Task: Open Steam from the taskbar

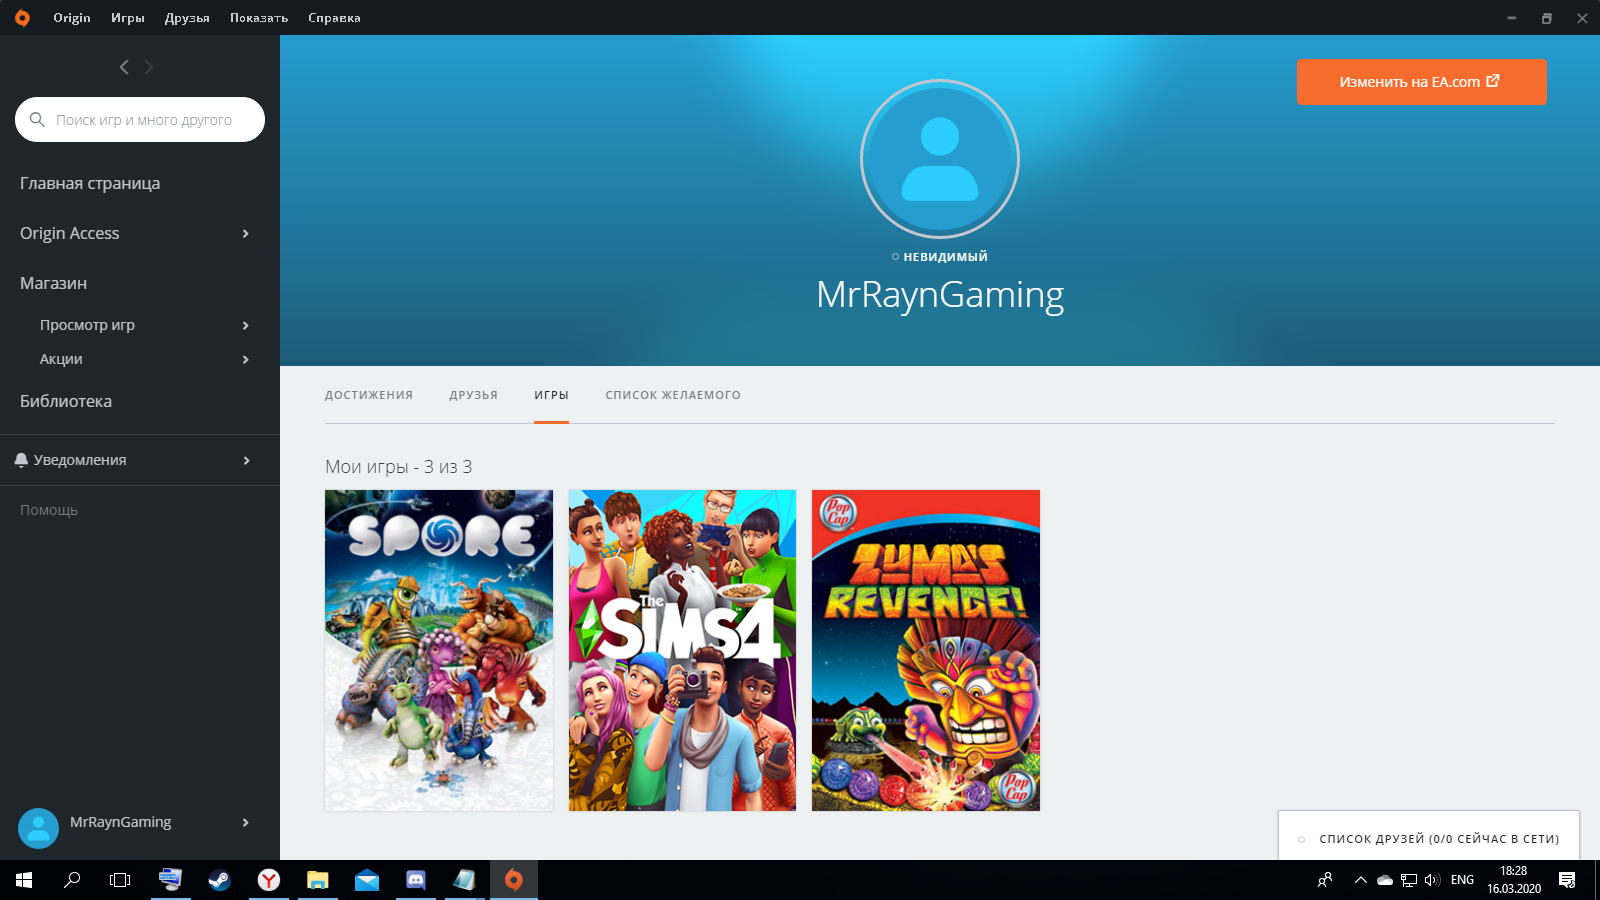Action: tap(219, 880)
